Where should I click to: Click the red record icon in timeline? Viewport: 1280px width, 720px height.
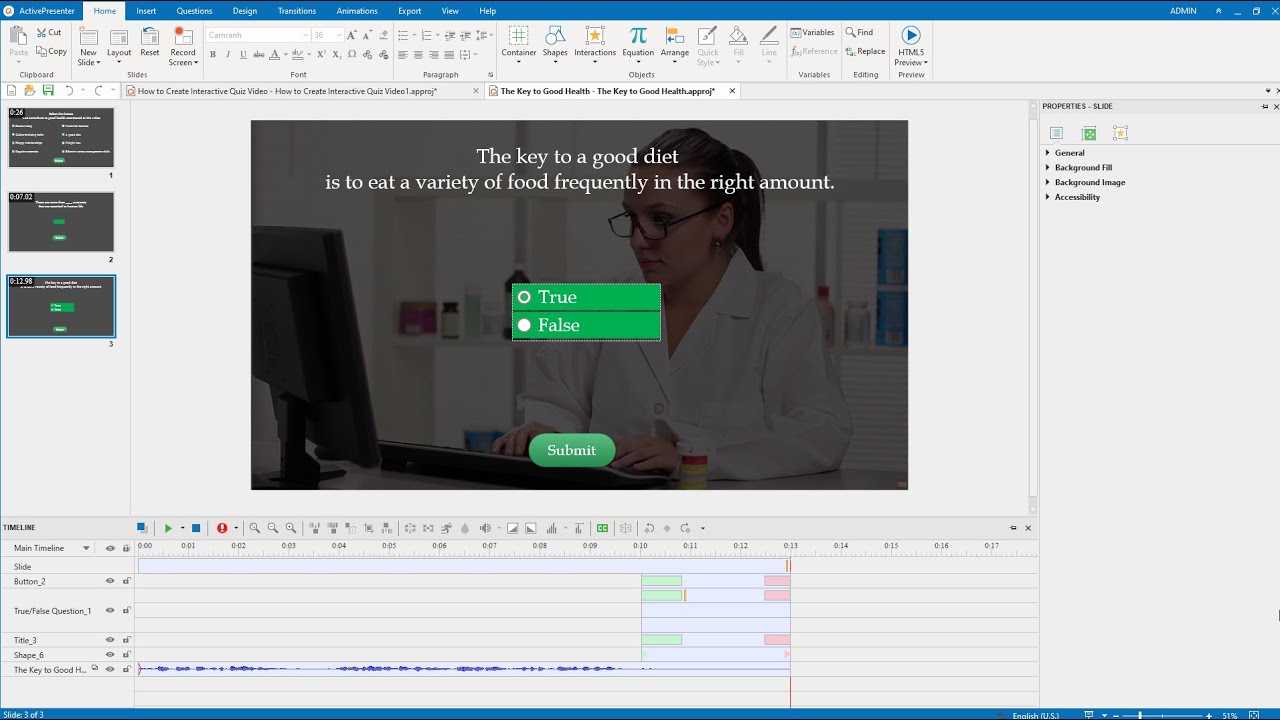coord(222,528)
